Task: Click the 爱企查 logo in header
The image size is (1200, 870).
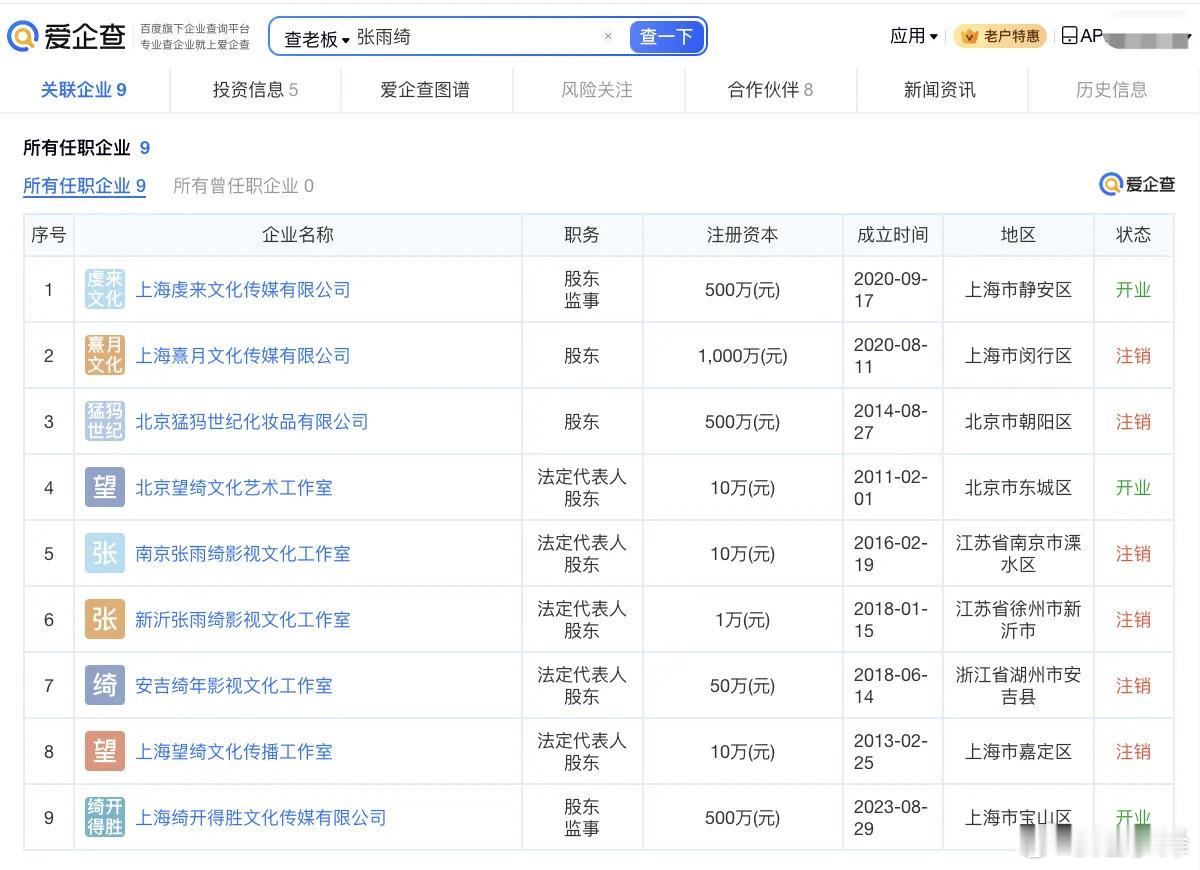Action: (66, 36)
